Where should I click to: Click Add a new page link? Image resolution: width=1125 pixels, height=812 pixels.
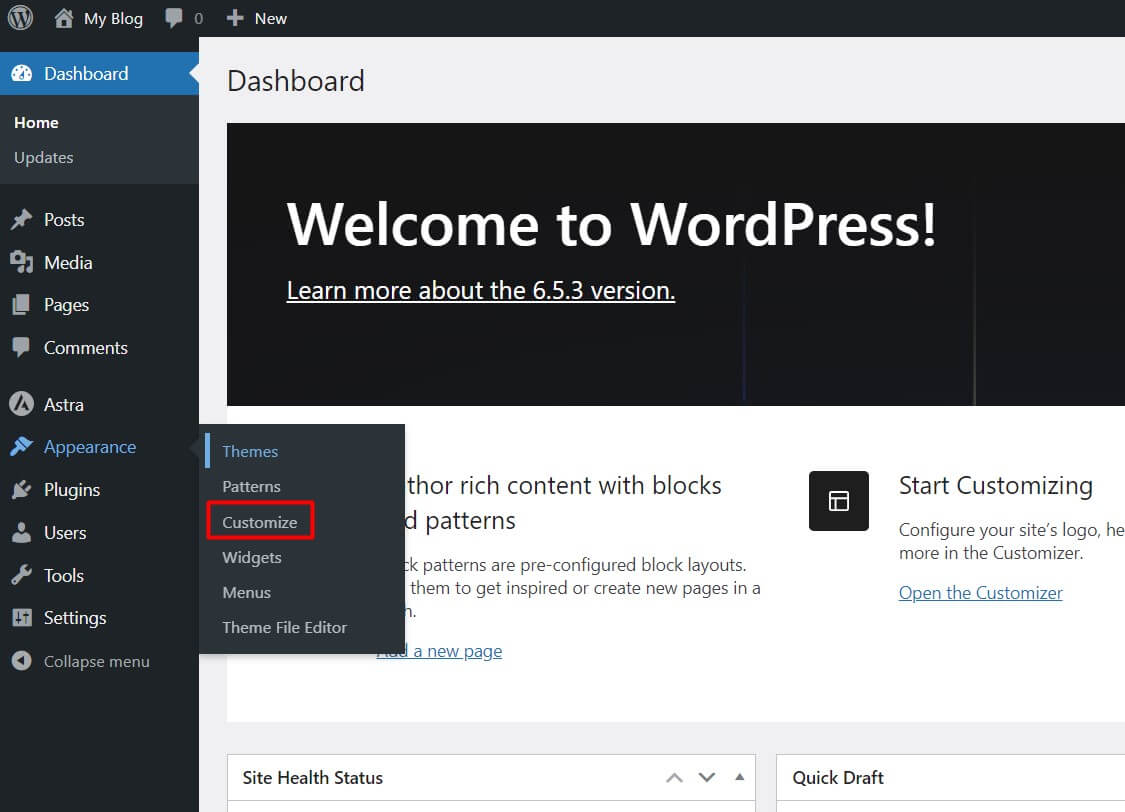(x=439, y=651)
